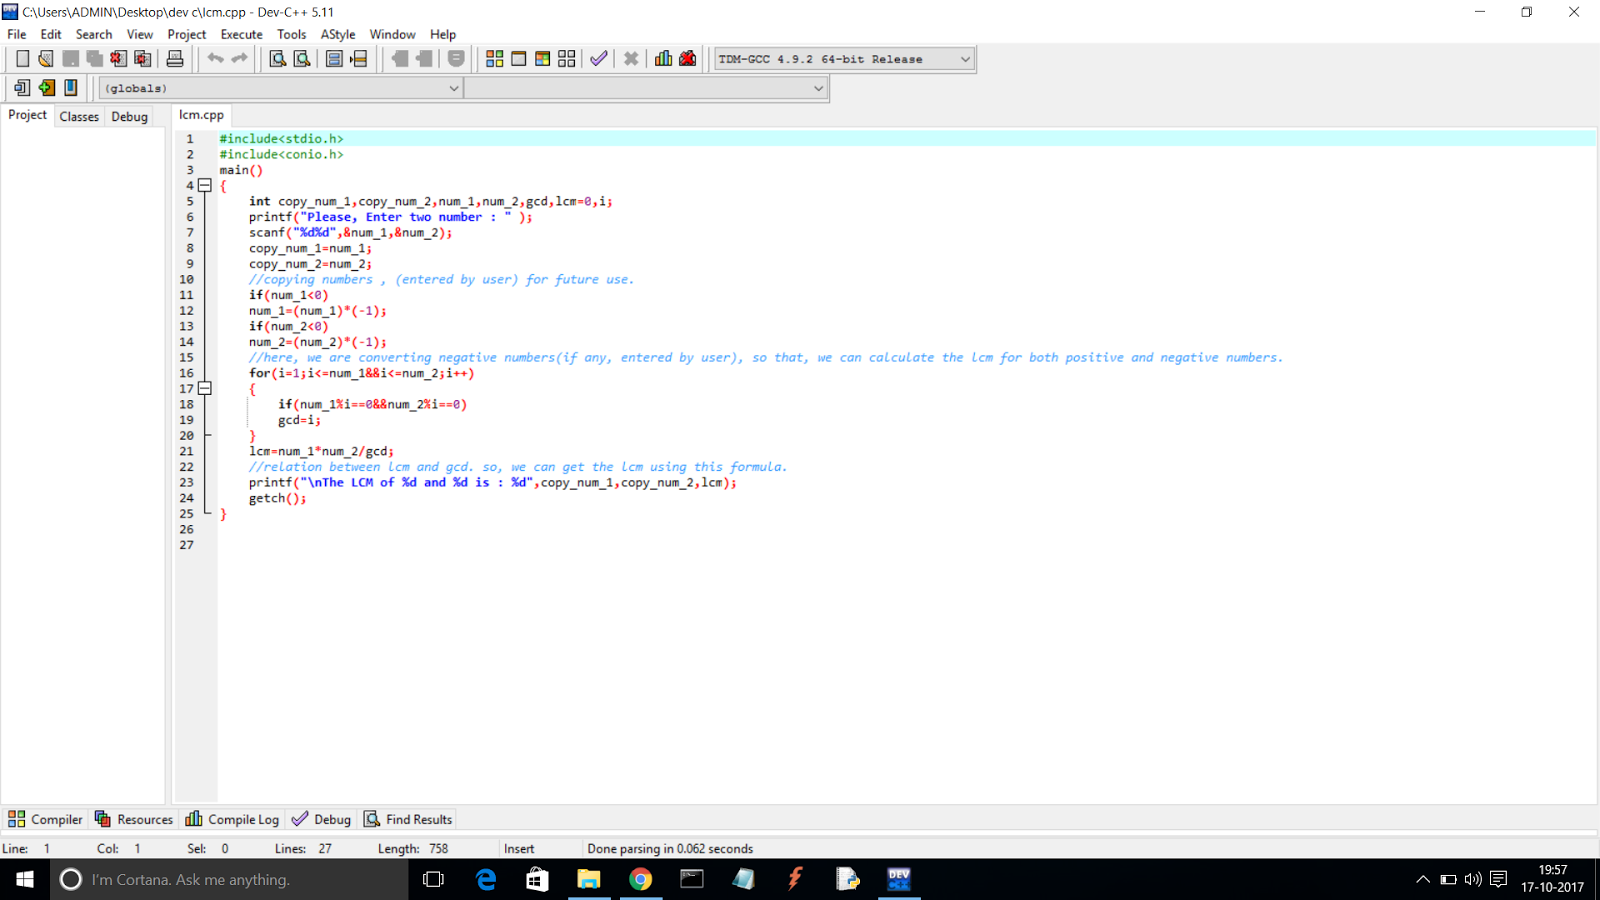Open the View menu
This screenshot has height=900, width=1600.
140,34
